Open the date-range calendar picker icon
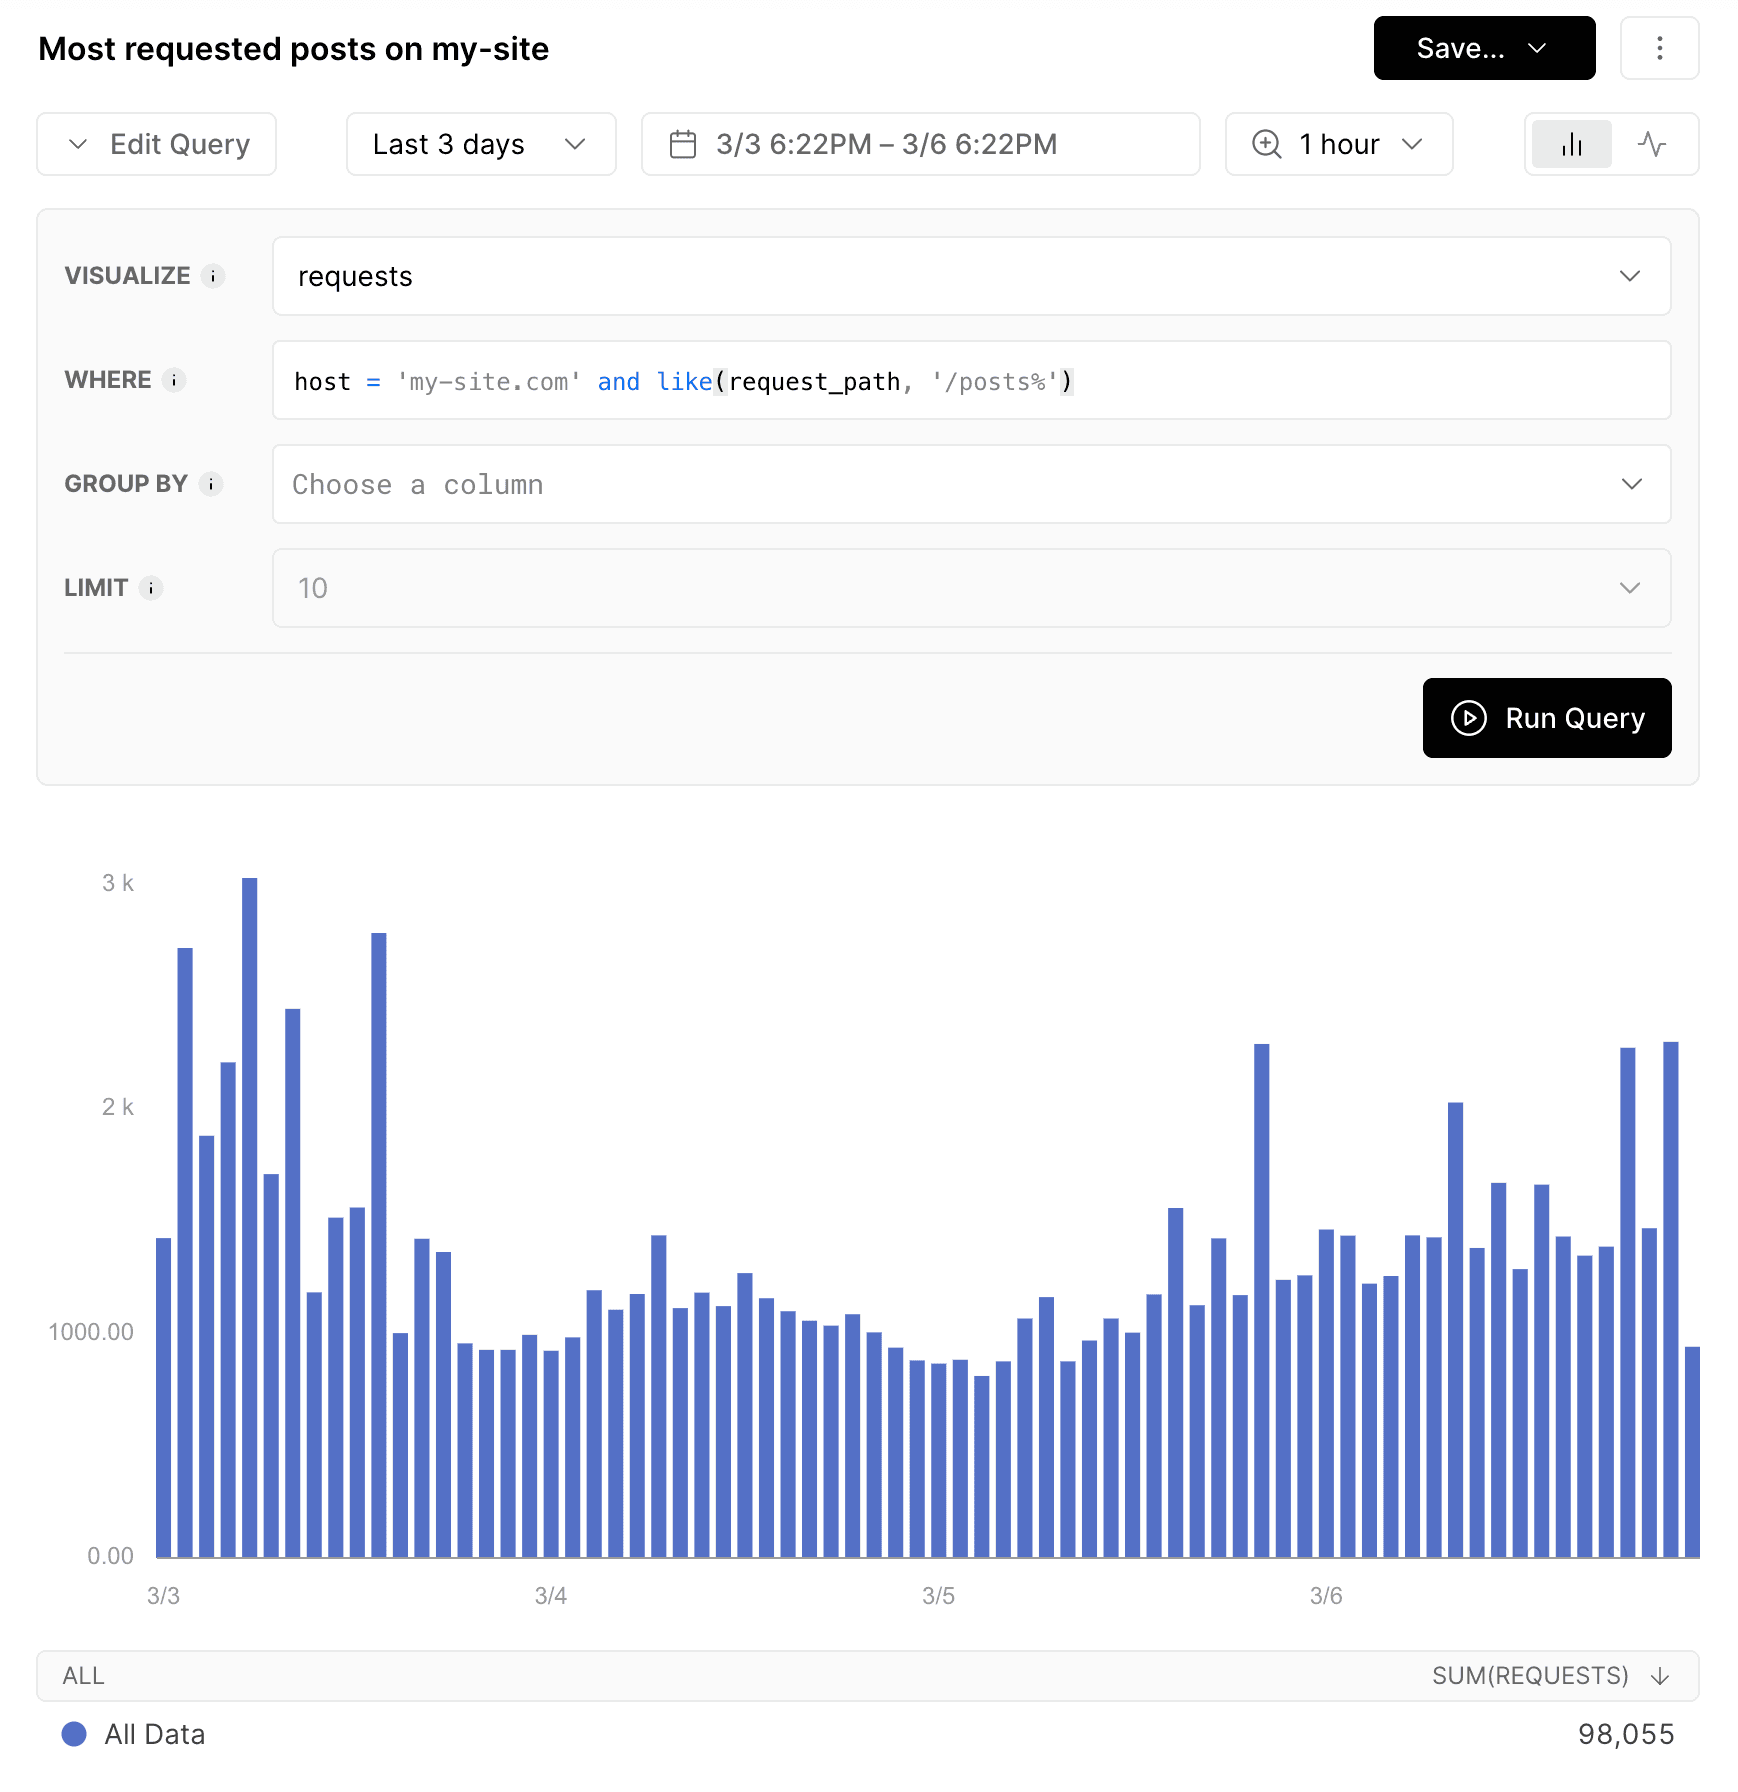Screen dimensions: 1738x1792 (x=685, y=144)
